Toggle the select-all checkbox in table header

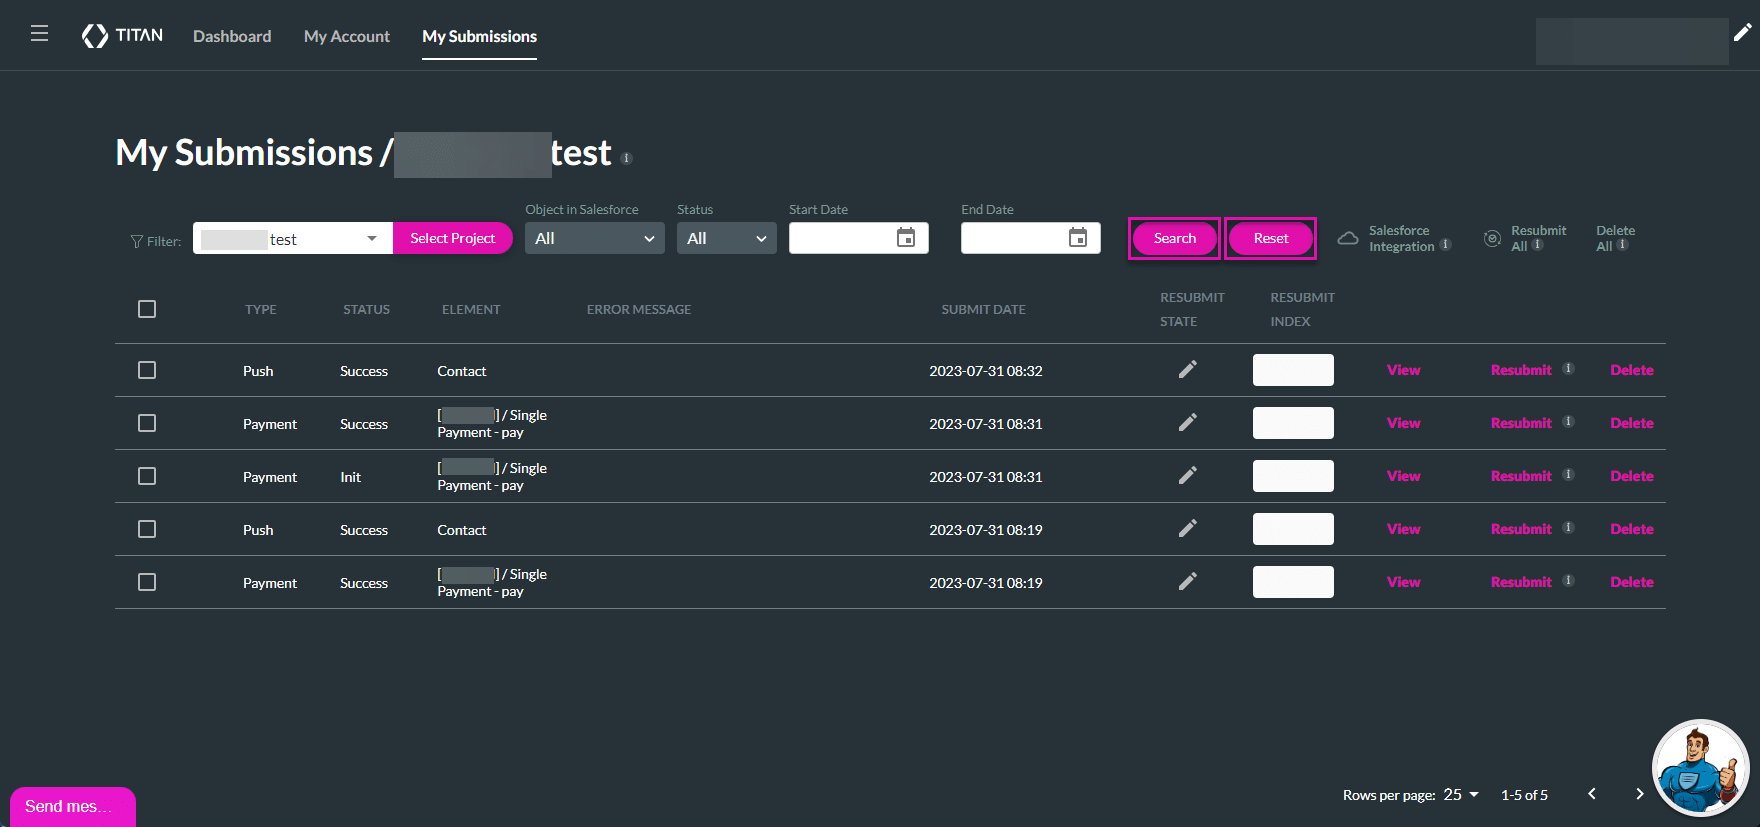147,309
